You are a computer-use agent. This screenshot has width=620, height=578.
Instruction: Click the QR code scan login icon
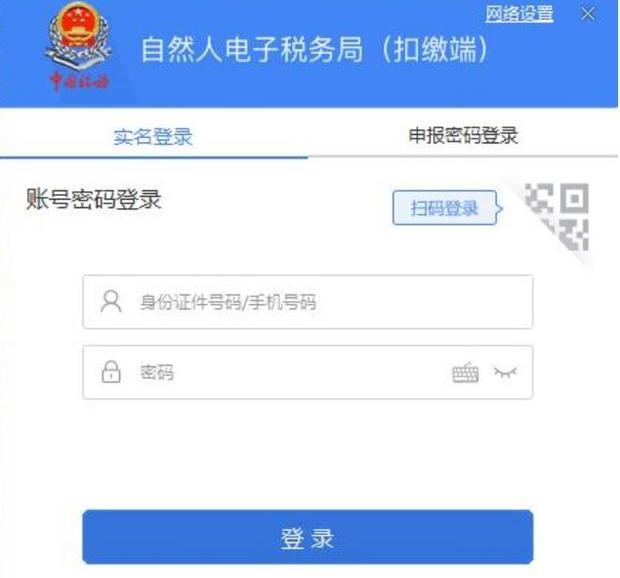558,217
